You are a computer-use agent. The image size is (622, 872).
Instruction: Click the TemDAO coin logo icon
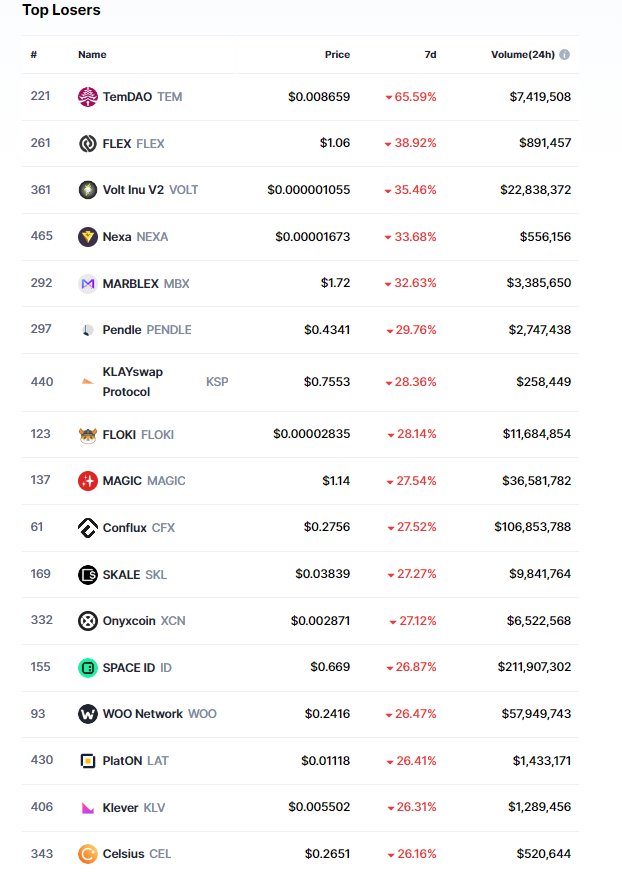pos(88,97)
